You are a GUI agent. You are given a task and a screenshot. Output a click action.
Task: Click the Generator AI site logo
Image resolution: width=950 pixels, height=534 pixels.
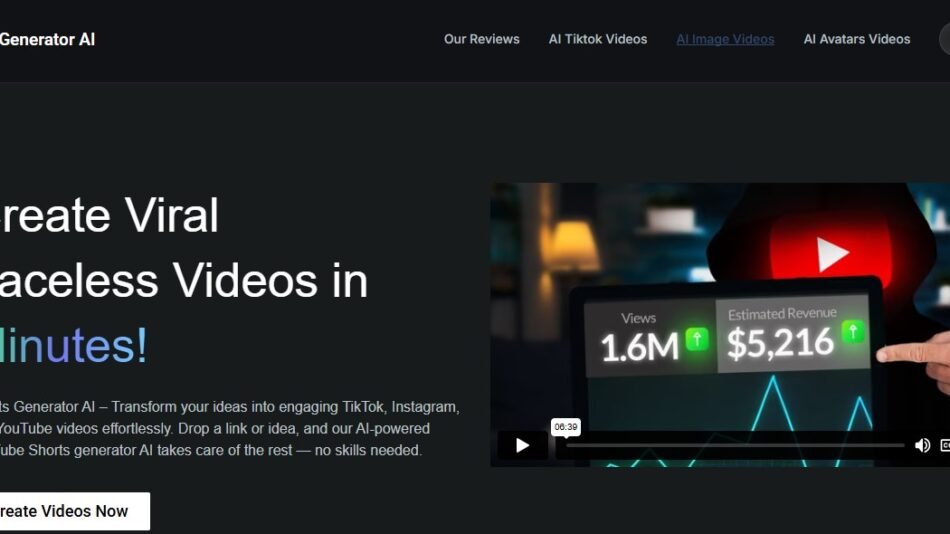click(x=47, y=40)
